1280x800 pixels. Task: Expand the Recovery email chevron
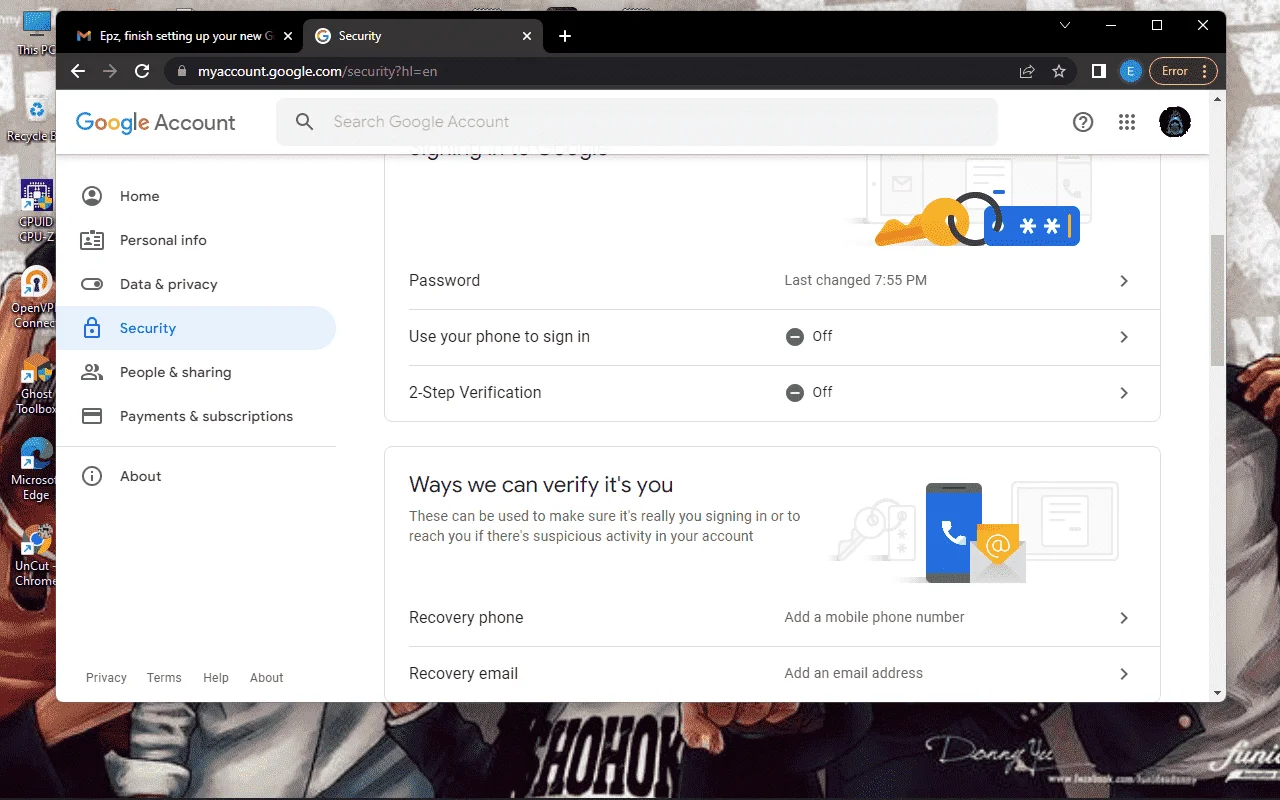[1124, 674]
